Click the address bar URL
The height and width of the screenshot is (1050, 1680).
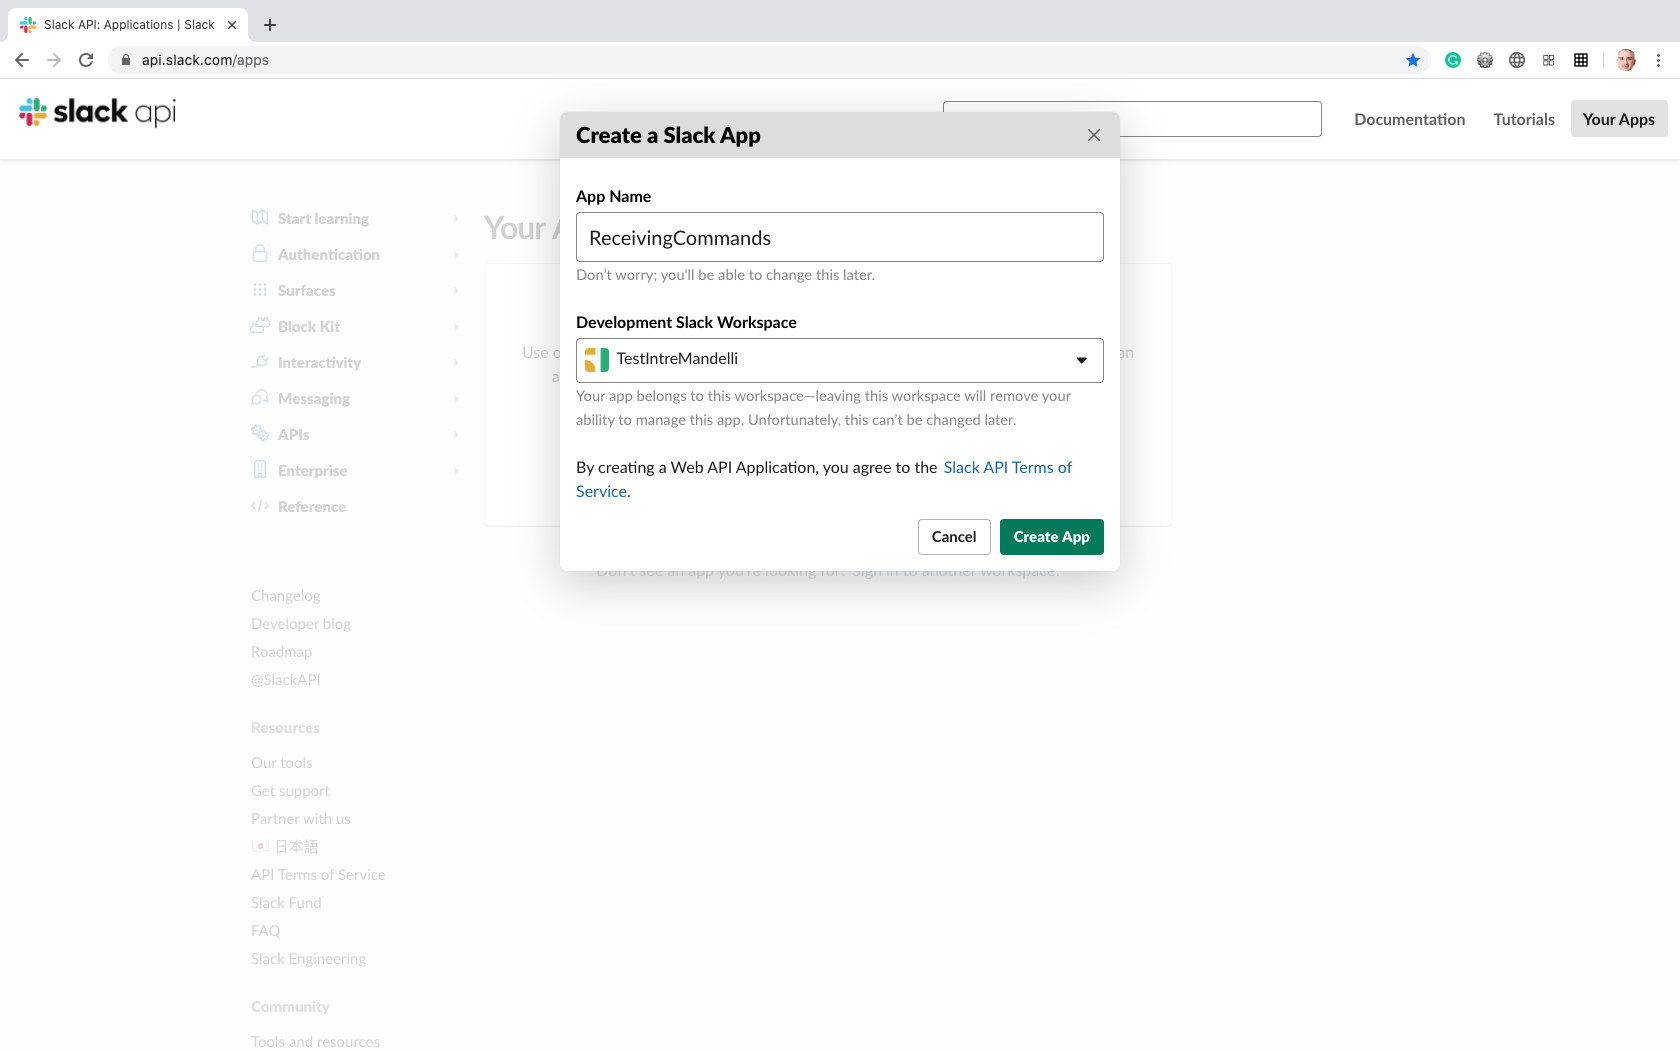[x=205, y=60]
